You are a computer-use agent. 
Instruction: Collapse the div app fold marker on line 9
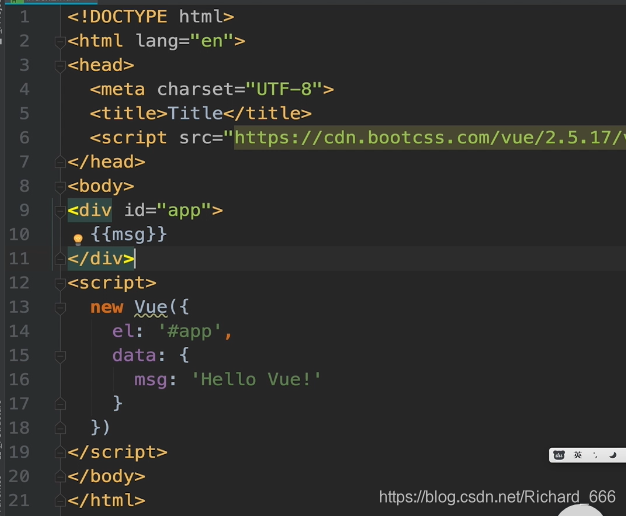coord(60,211)
